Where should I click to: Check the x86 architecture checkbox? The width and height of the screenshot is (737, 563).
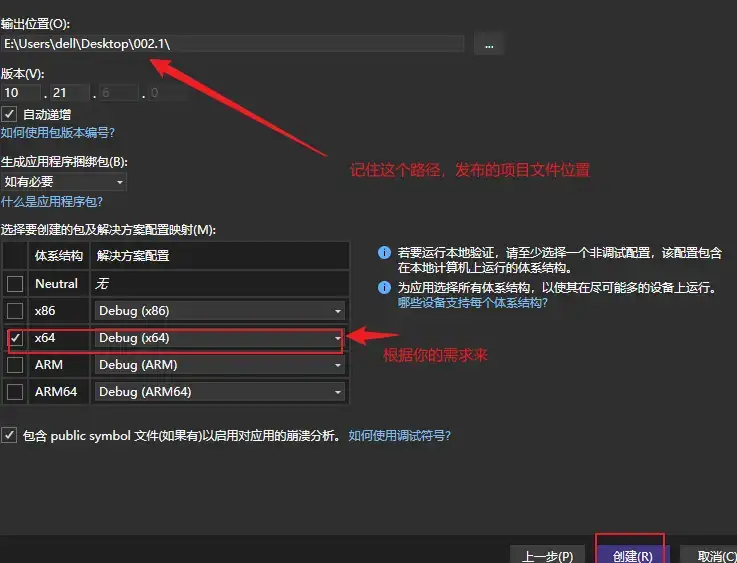coord(15,311)
